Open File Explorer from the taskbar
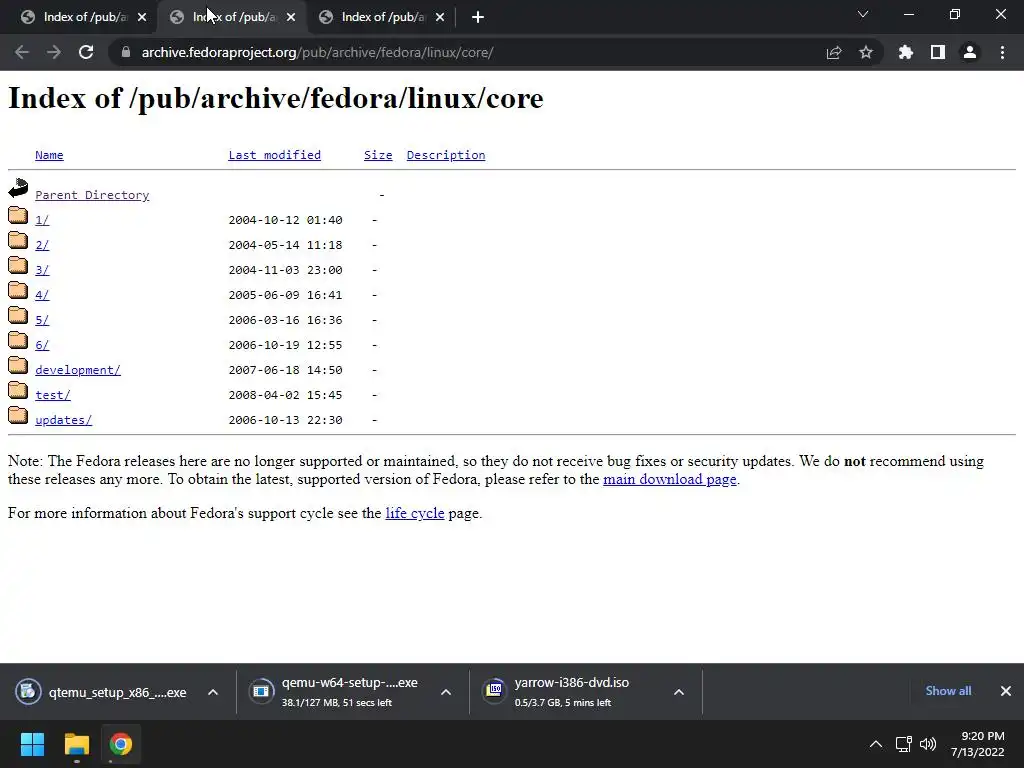1024x768 pixels. pyautogui.click(x=76, y=744)
